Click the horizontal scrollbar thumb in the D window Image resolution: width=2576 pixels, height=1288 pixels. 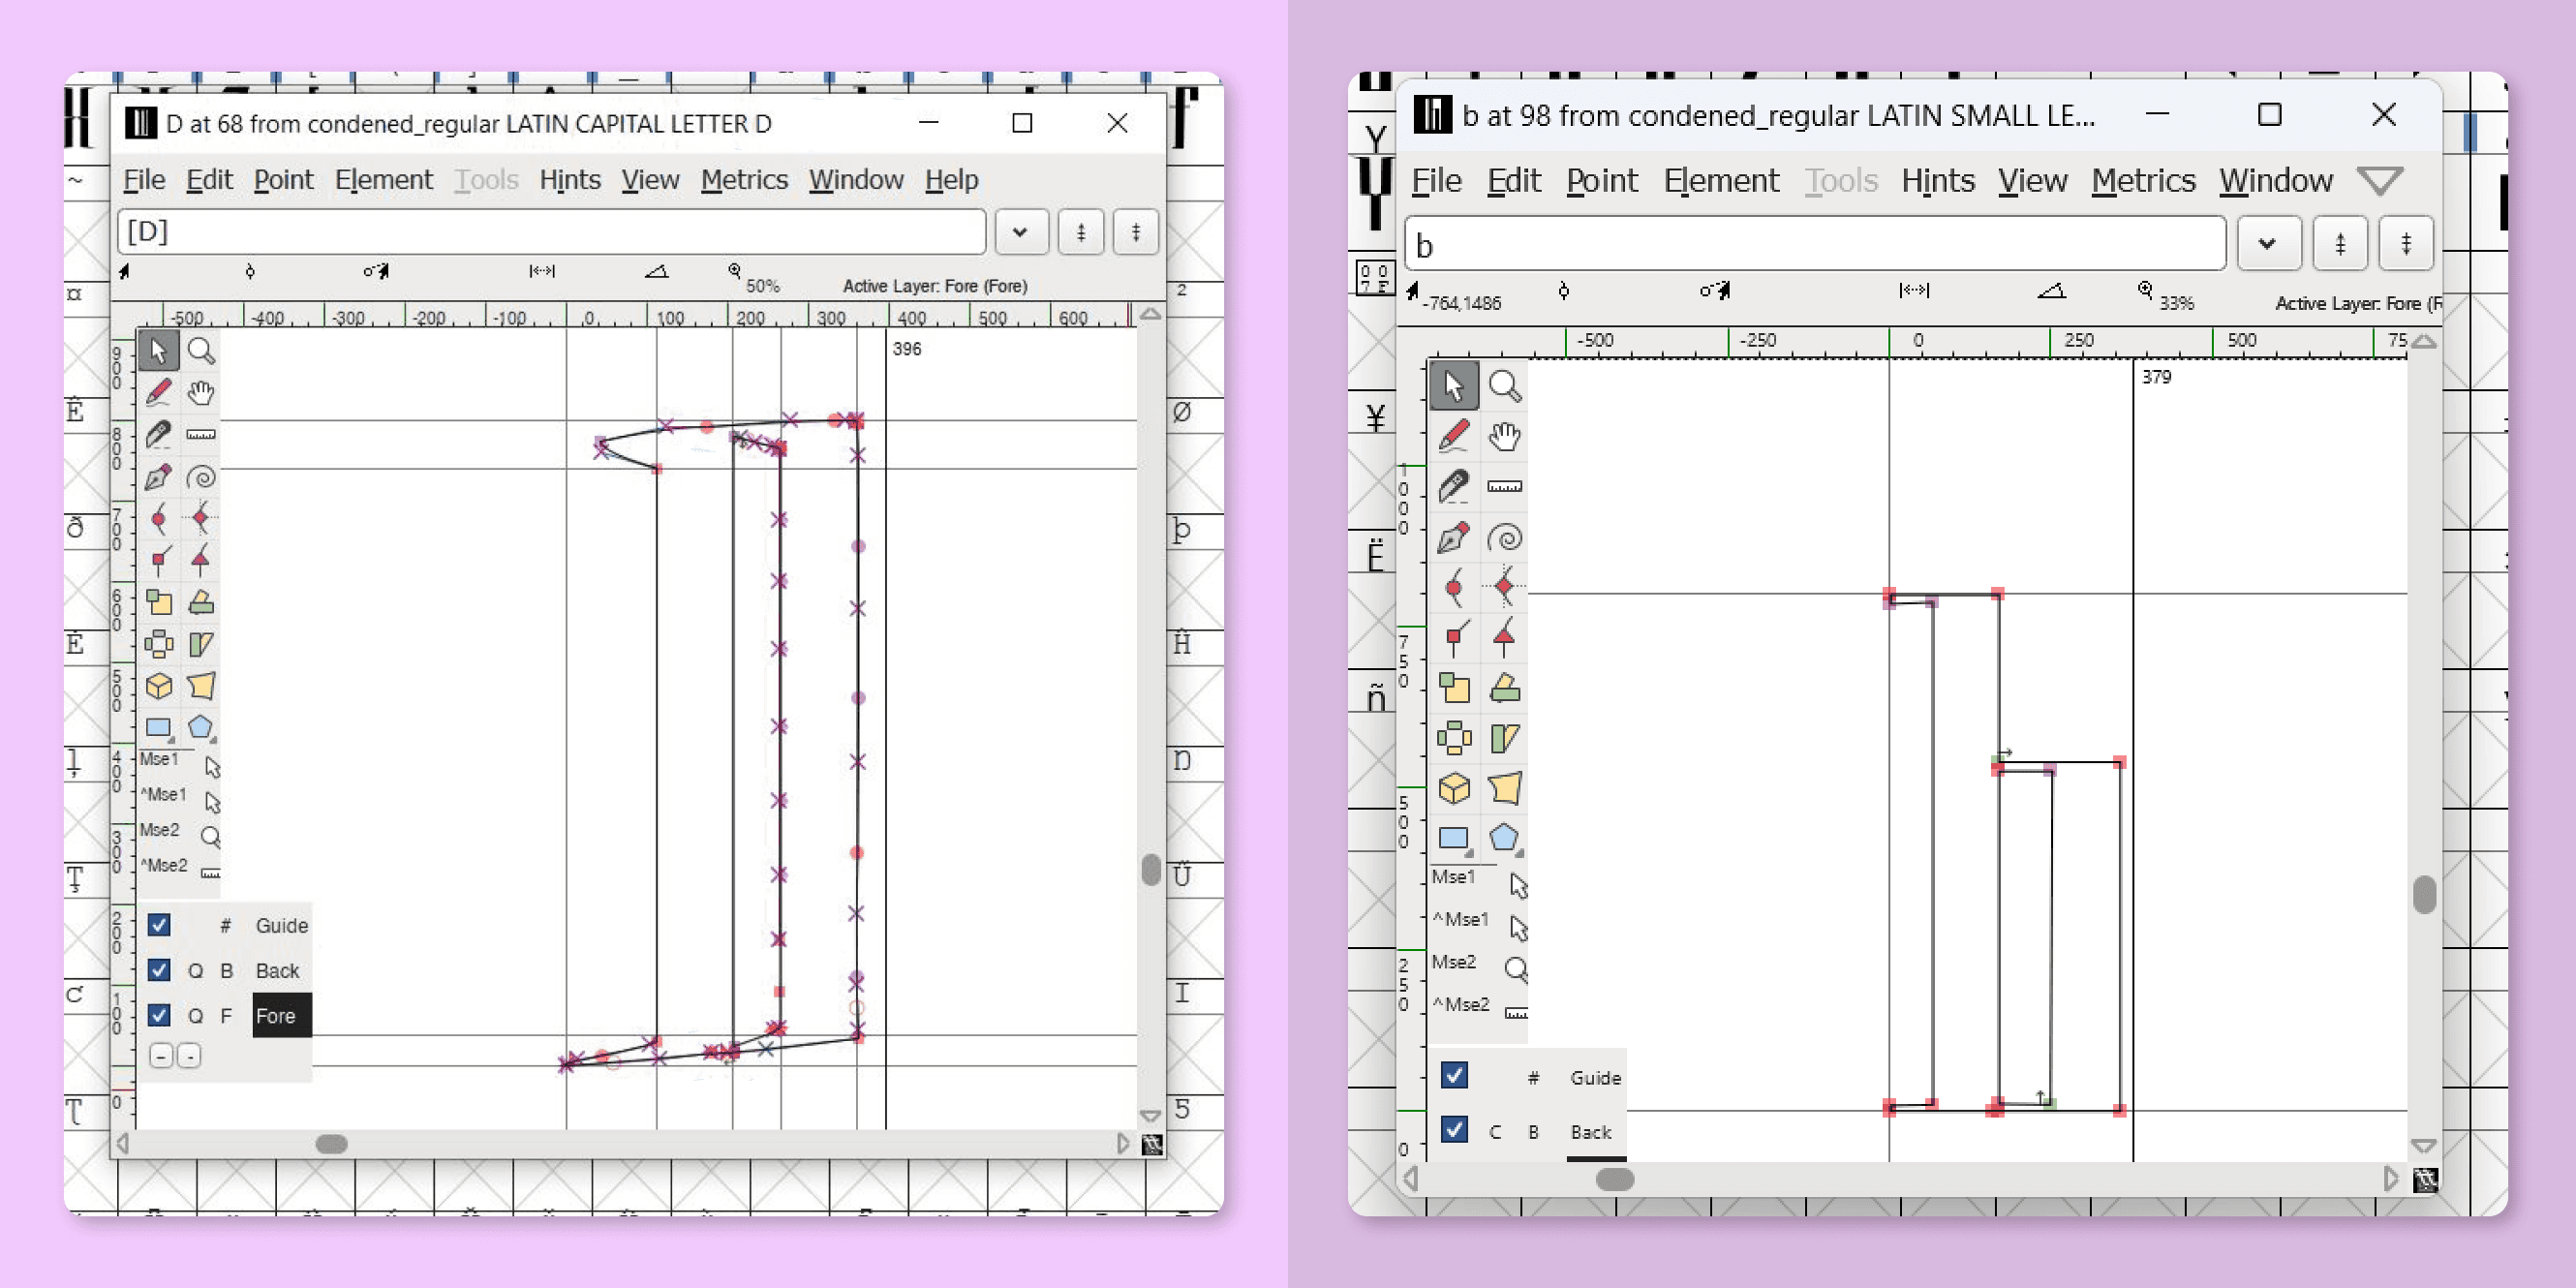tap(331, 1143)
